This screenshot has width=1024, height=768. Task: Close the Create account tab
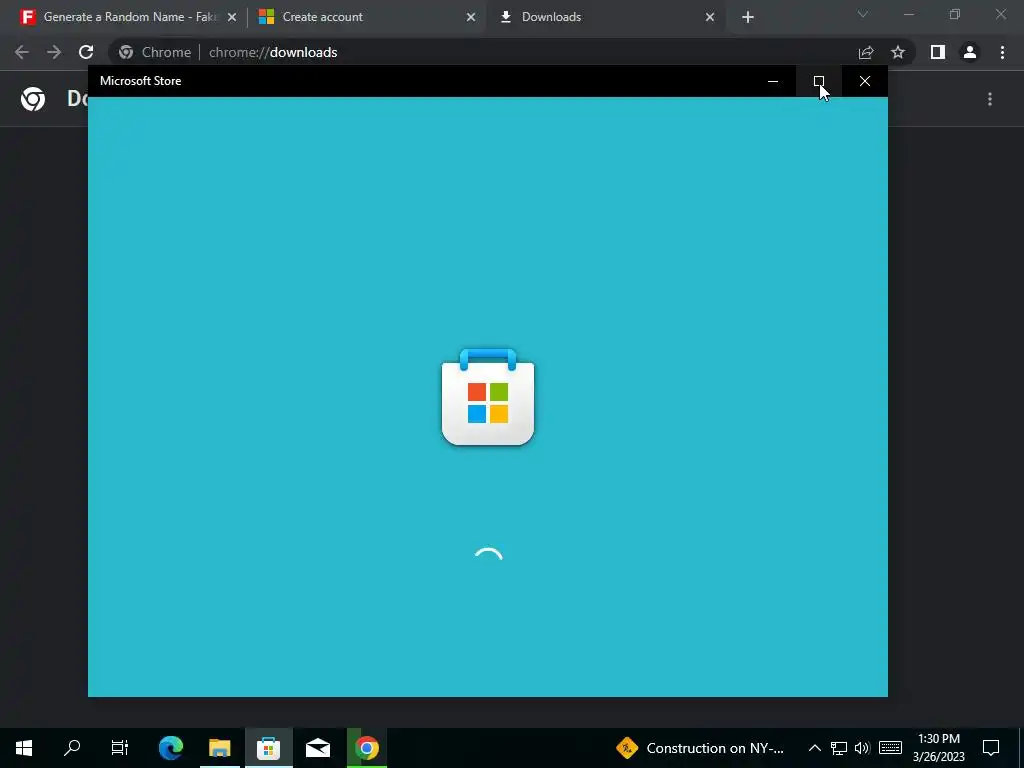(471, 17)
